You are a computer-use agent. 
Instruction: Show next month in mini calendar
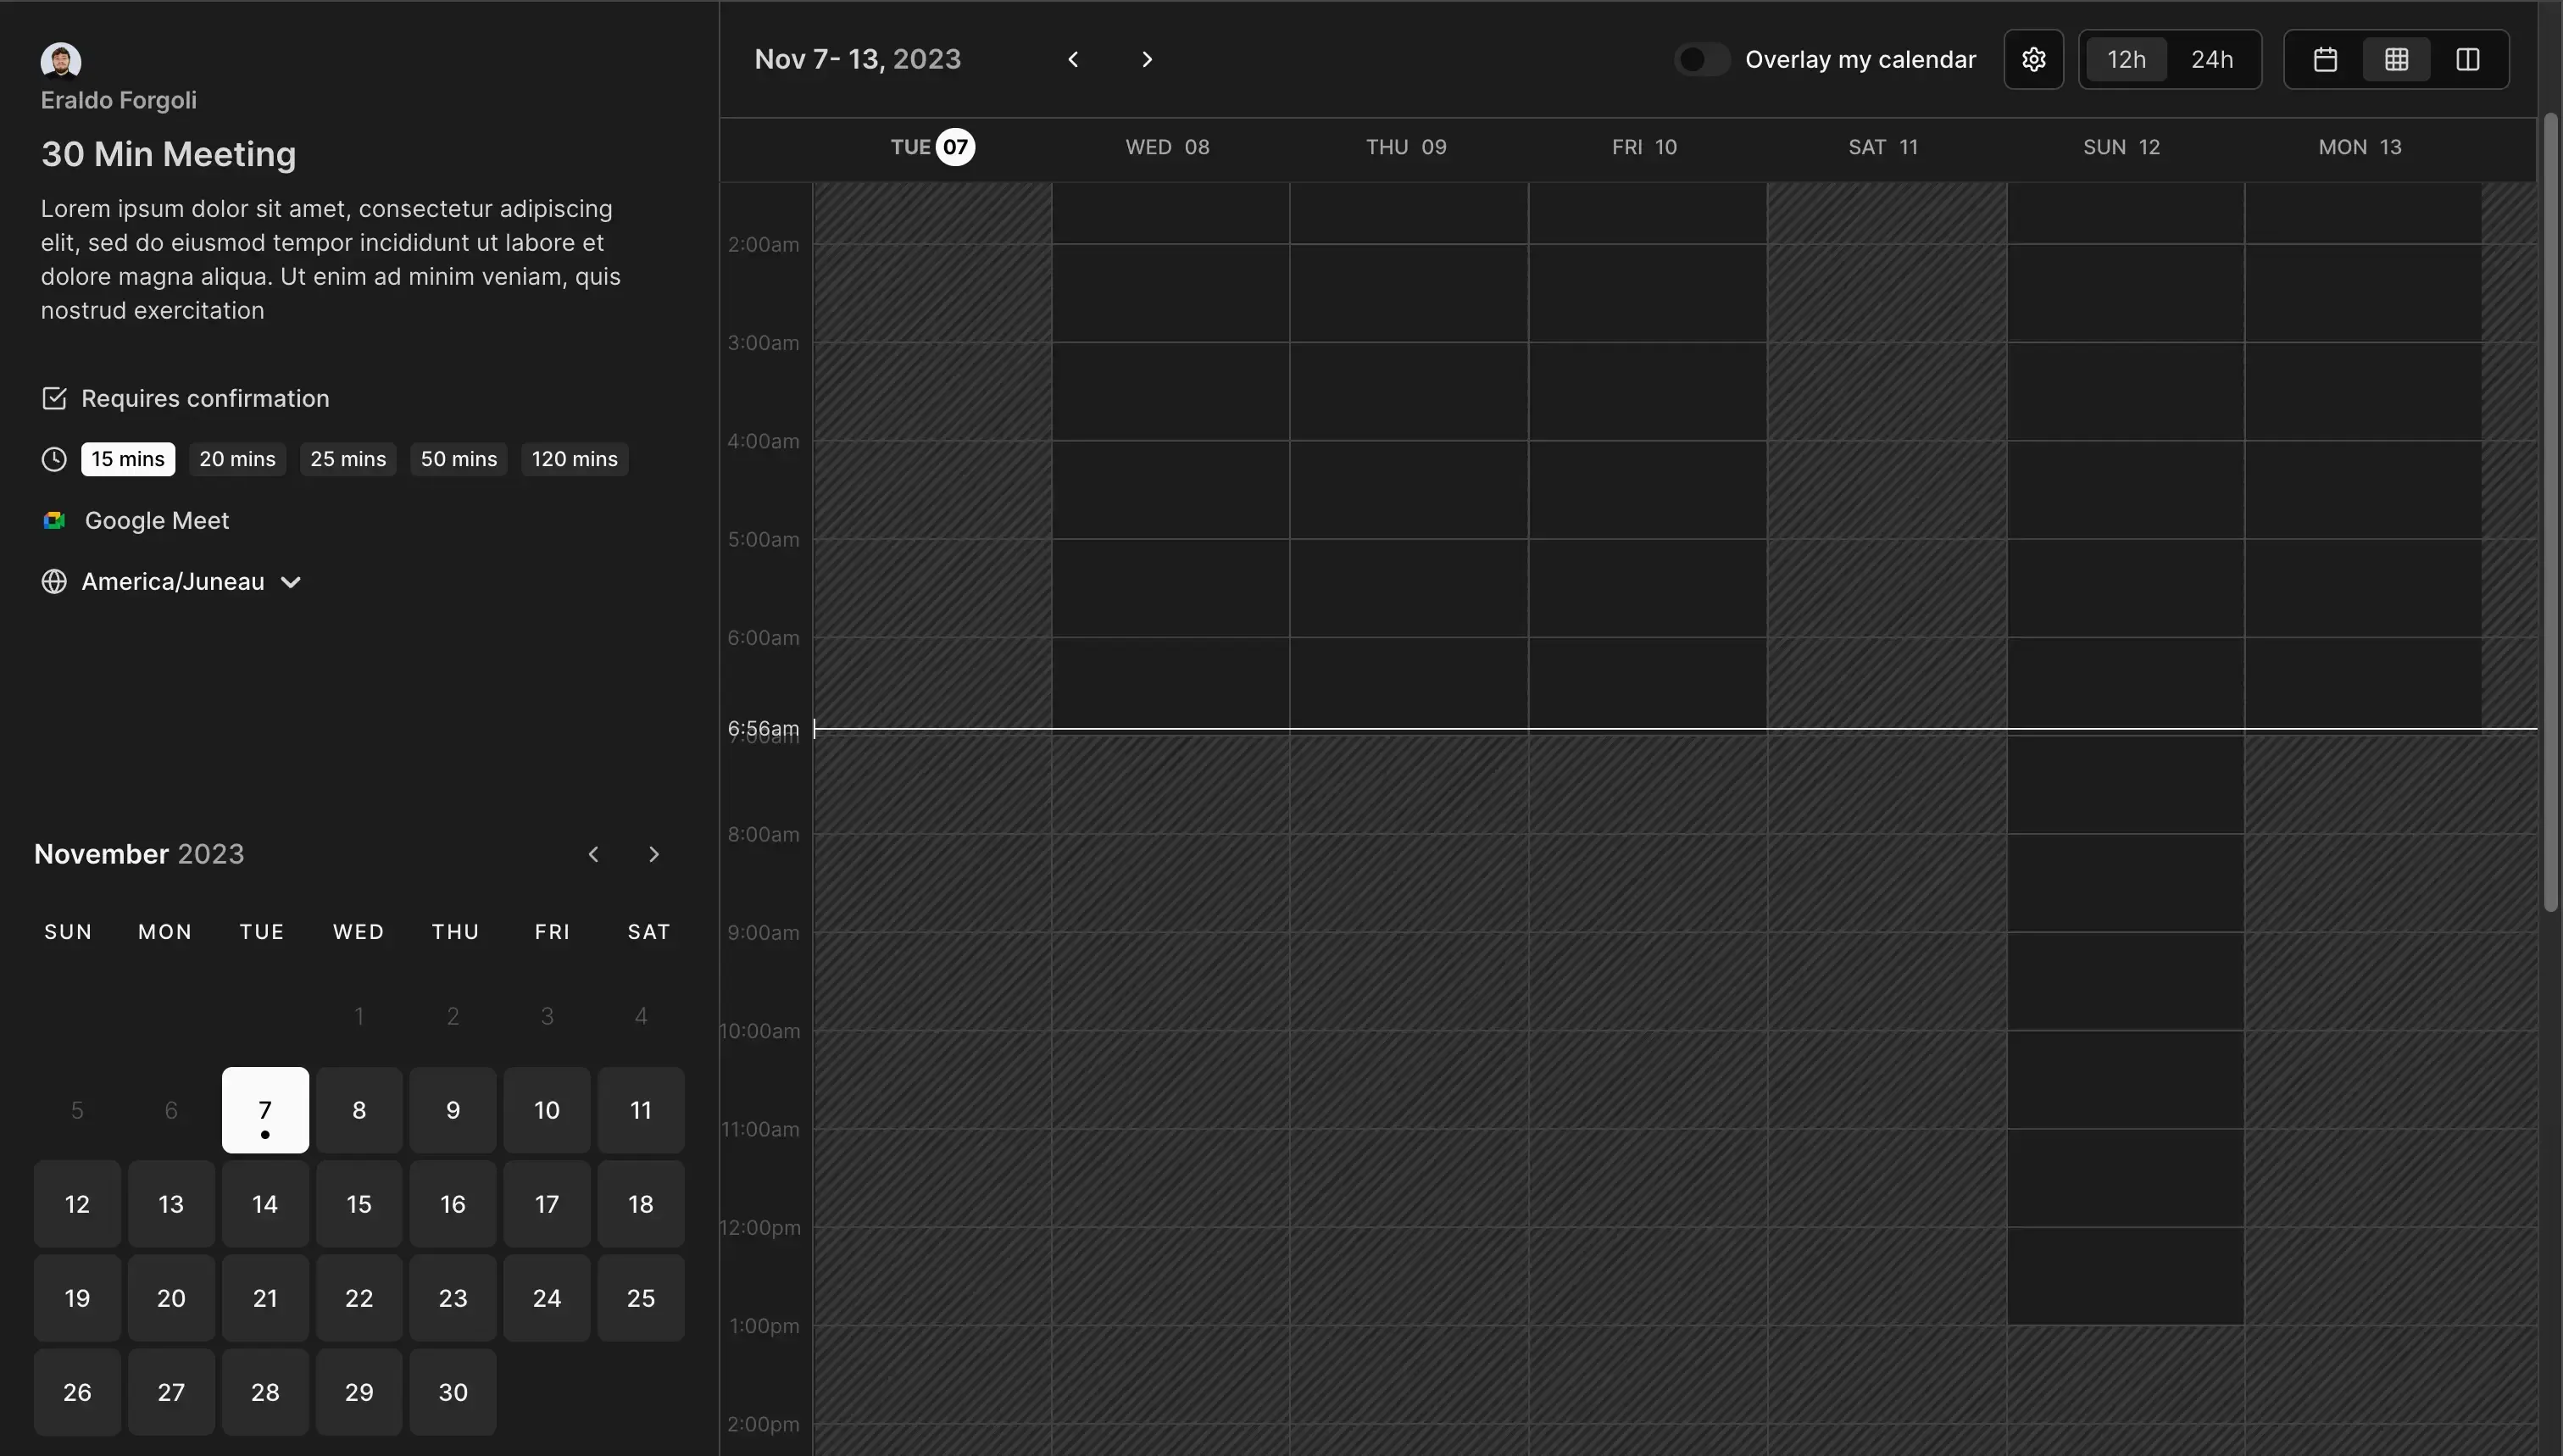point(654,854)
